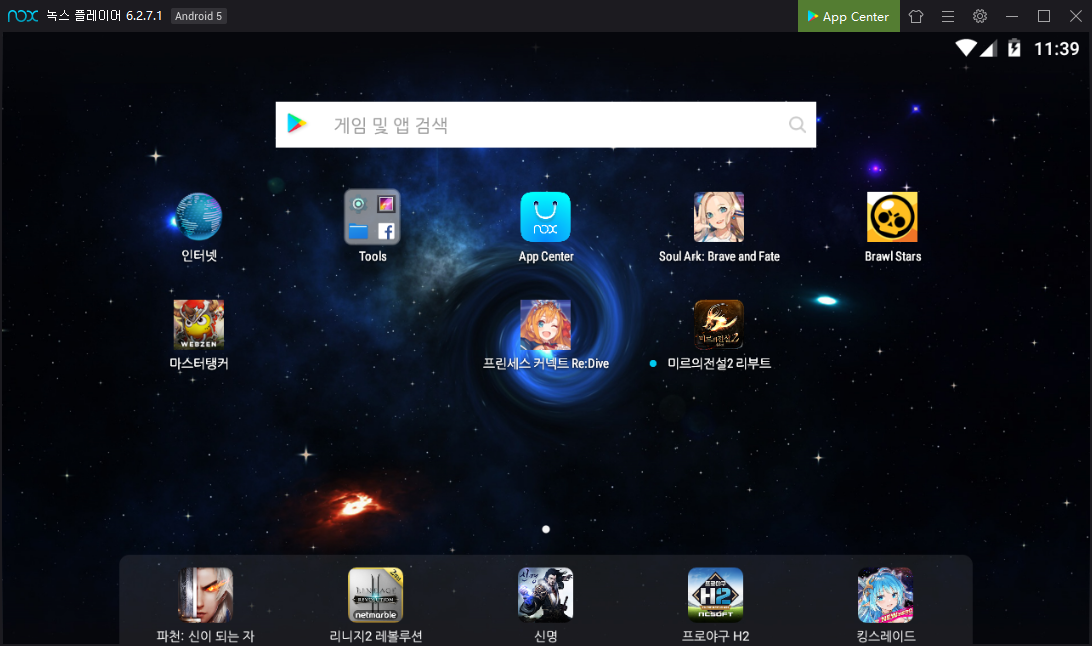Focus the 게임 및 앱 검색 search field

click(545, 125)
